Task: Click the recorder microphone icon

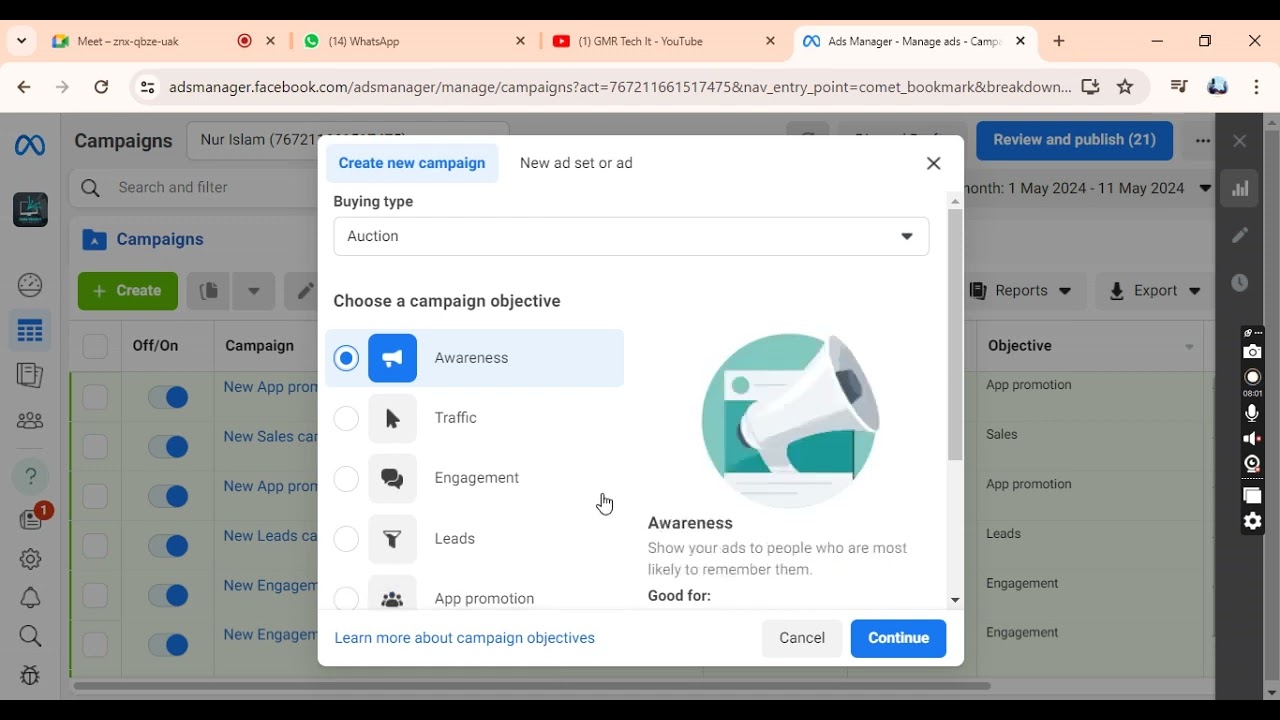Action: (x=1253, y=413)
